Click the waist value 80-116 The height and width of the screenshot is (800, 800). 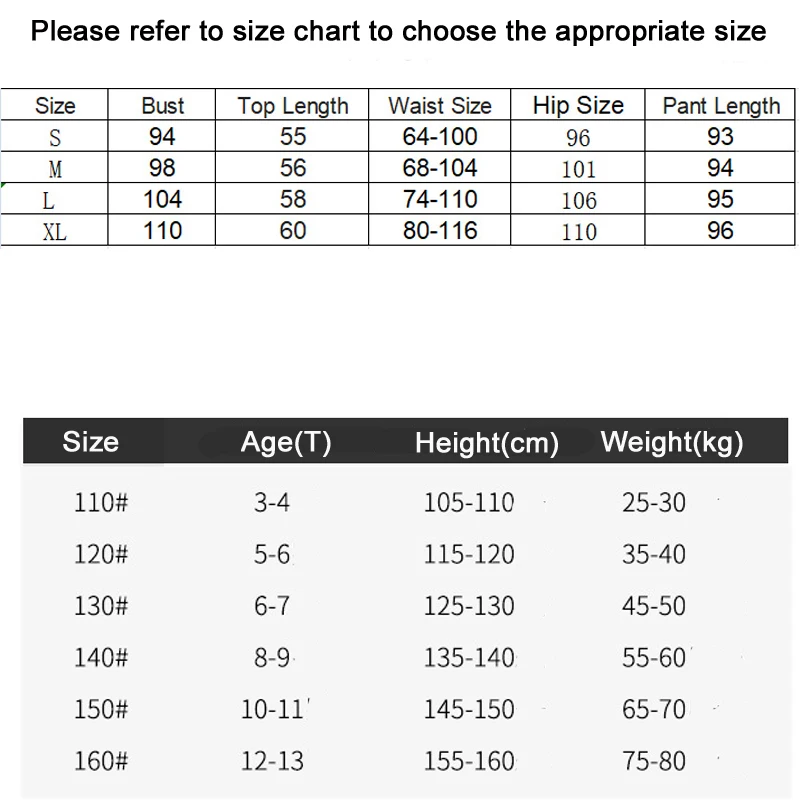tap(440, 231)
